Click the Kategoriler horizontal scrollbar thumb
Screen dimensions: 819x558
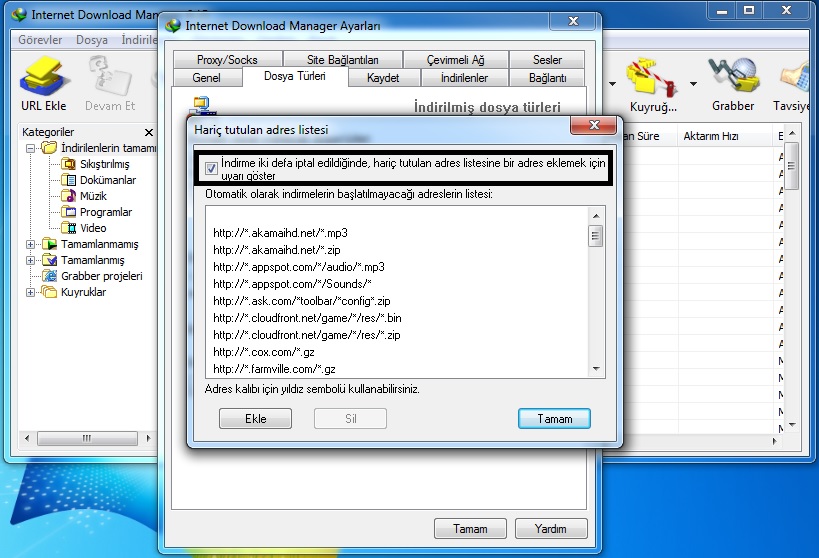pyautogui.click(x=87, y=438)
